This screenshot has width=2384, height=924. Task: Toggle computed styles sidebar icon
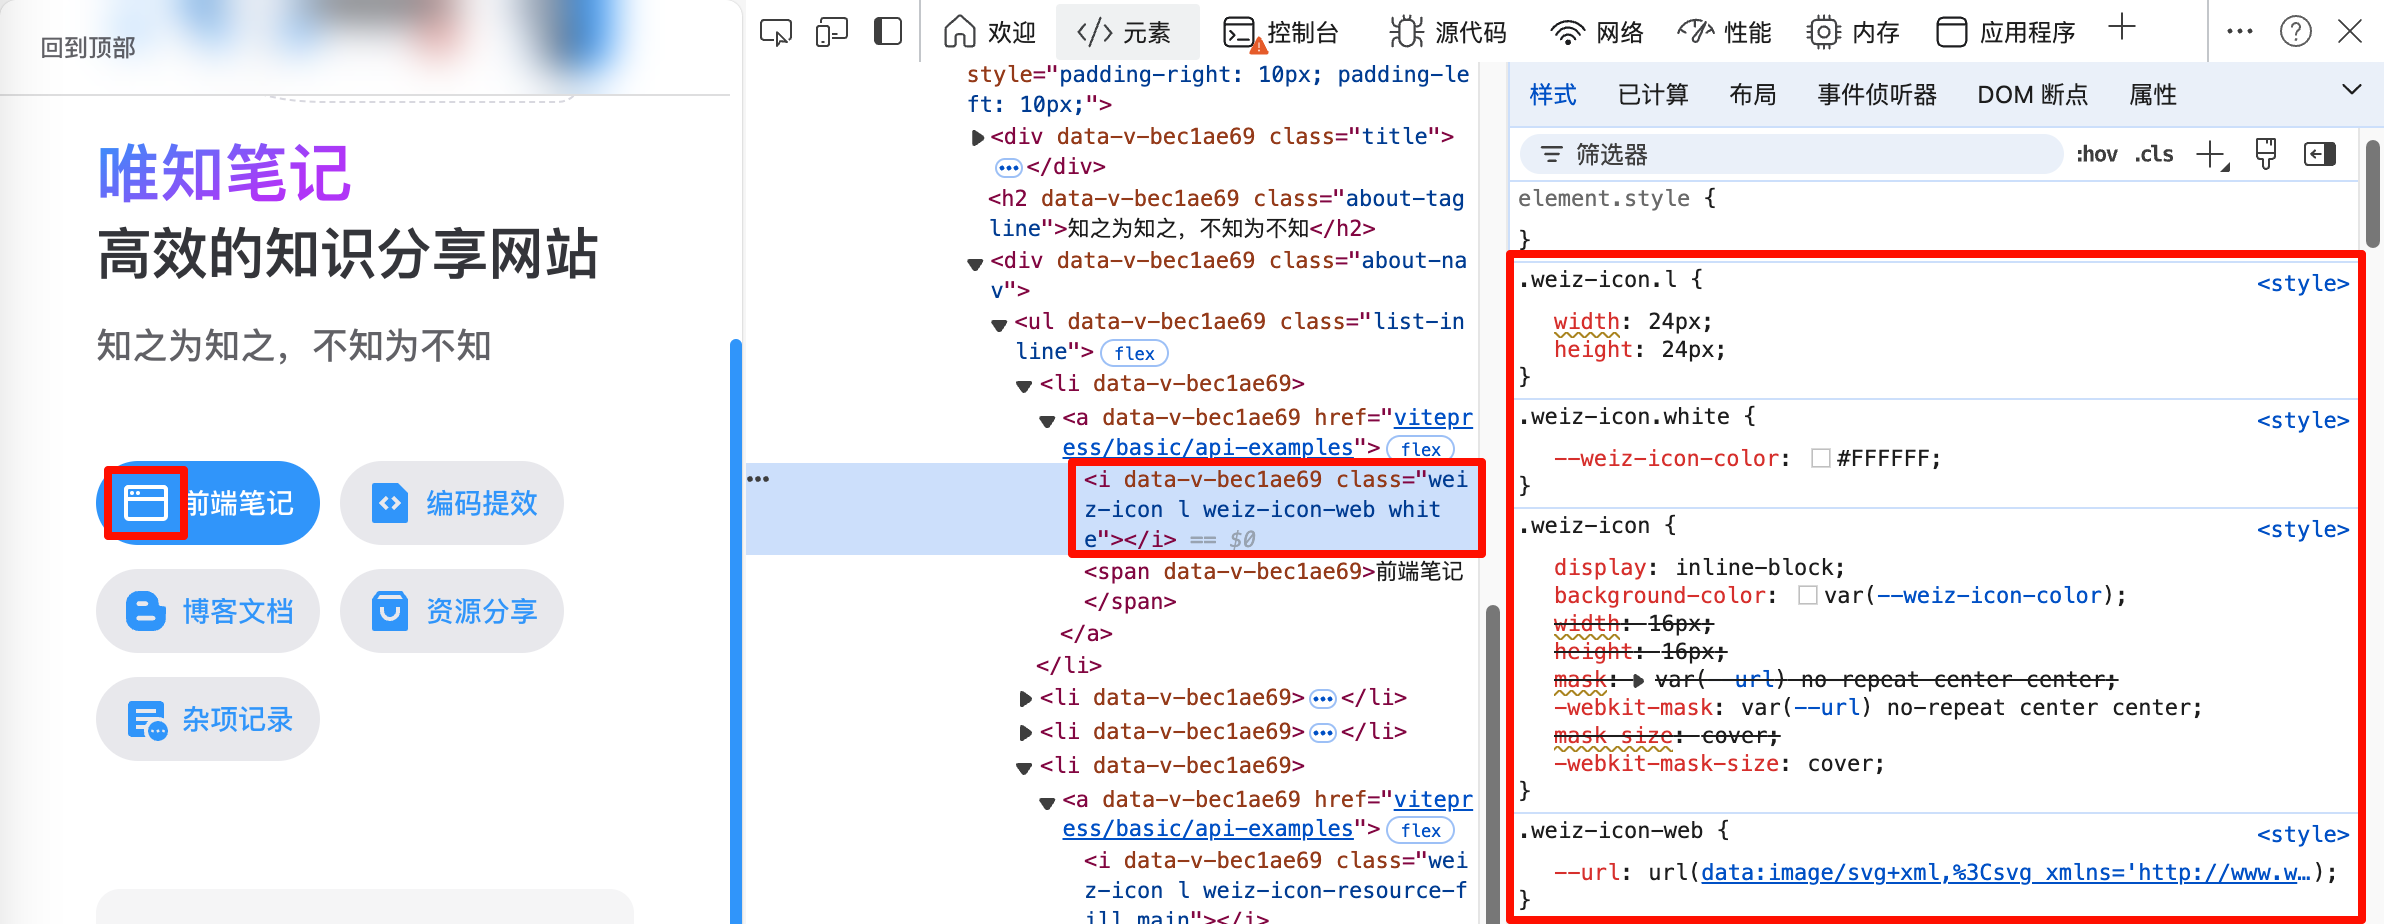coord(2320,154)
